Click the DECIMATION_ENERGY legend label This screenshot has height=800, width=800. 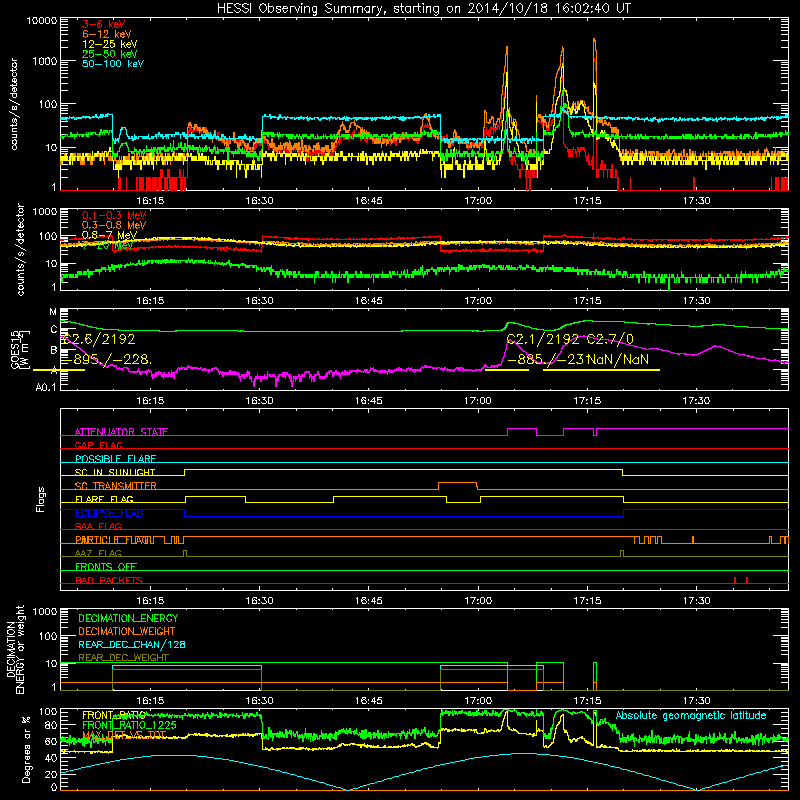(x=128, y=618)
